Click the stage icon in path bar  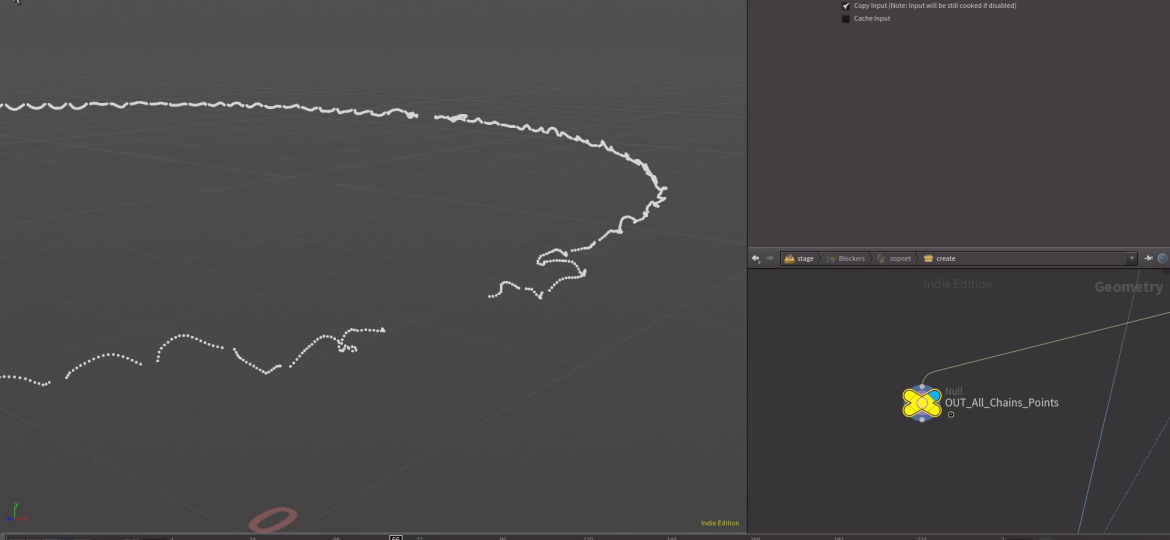[x=789, y=258]
